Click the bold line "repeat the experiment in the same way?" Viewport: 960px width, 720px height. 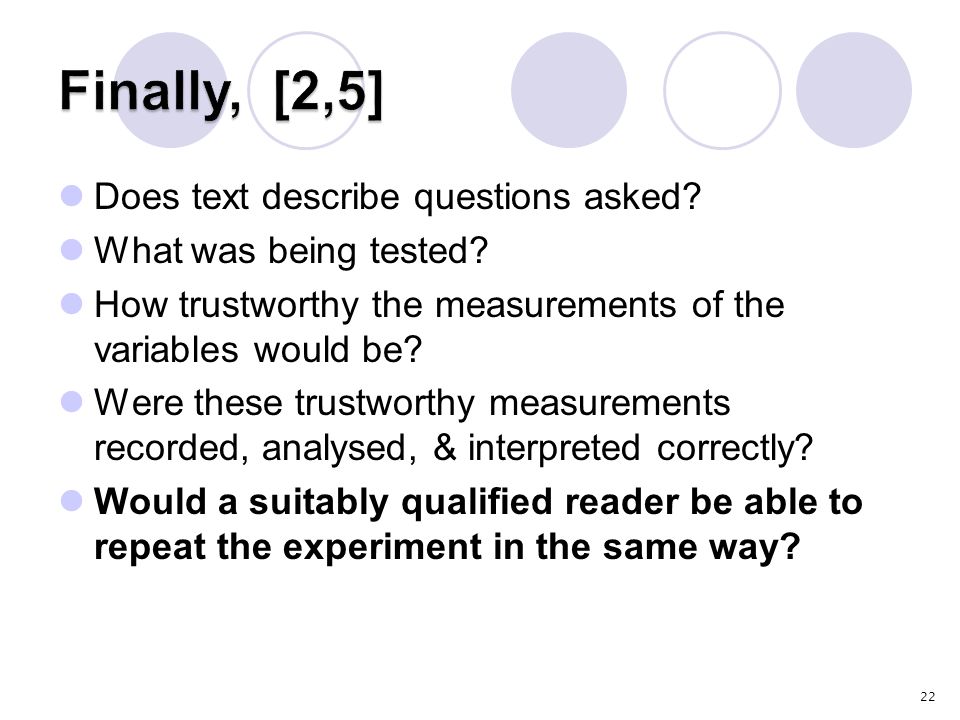(x=447, y=547)
